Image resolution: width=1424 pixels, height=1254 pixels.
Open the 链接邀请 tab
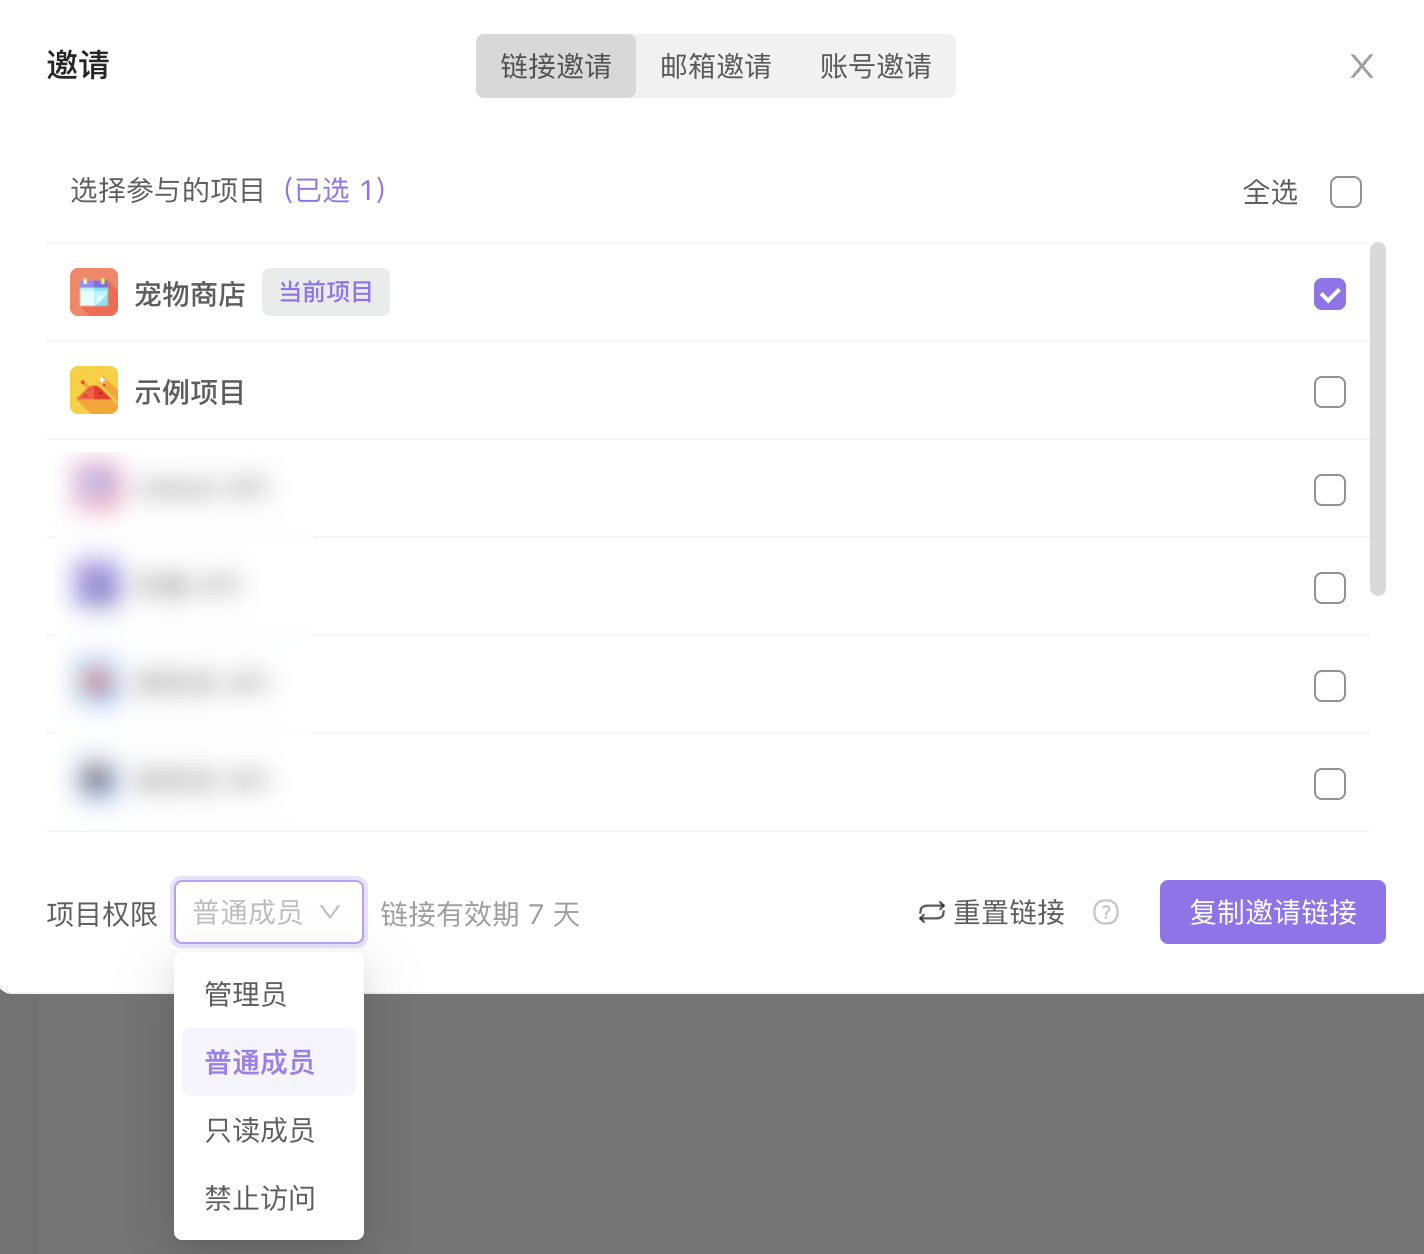pyautogui.click(x=556, y=66)
